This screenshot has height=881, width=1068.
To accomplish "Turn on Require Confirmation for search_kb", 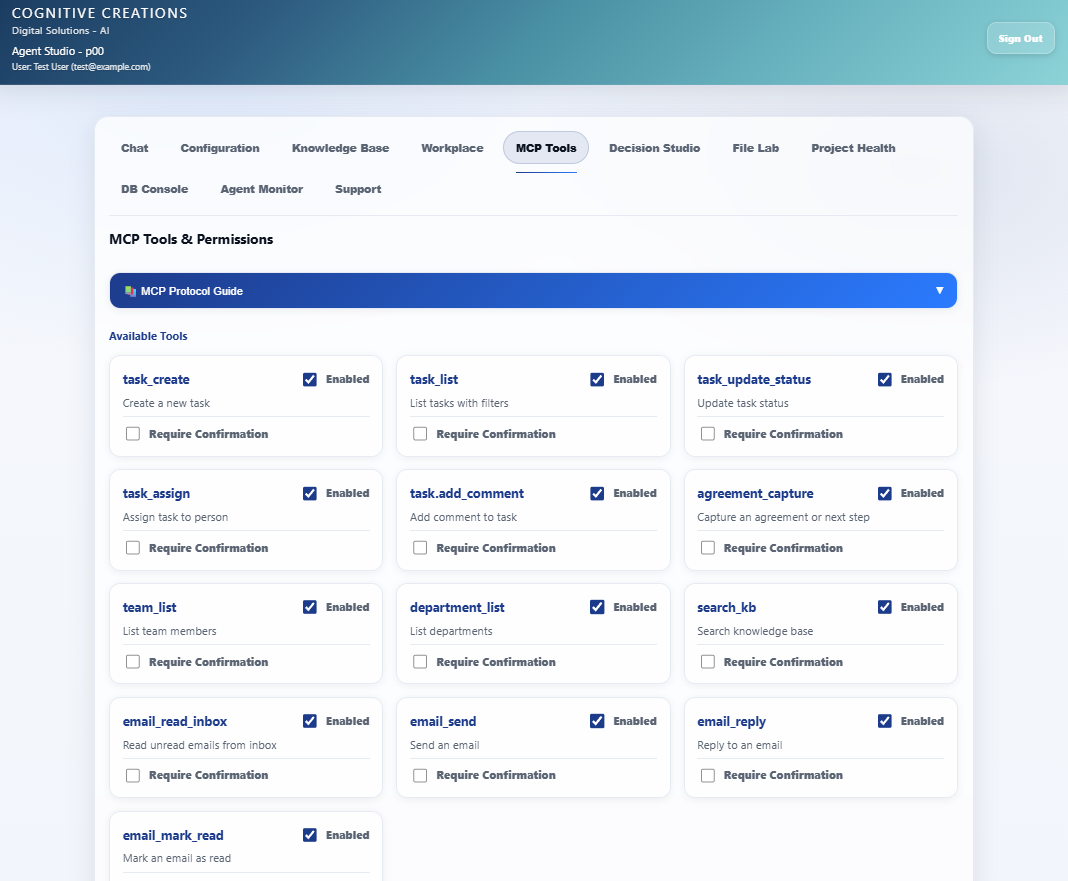I will 707,661.
